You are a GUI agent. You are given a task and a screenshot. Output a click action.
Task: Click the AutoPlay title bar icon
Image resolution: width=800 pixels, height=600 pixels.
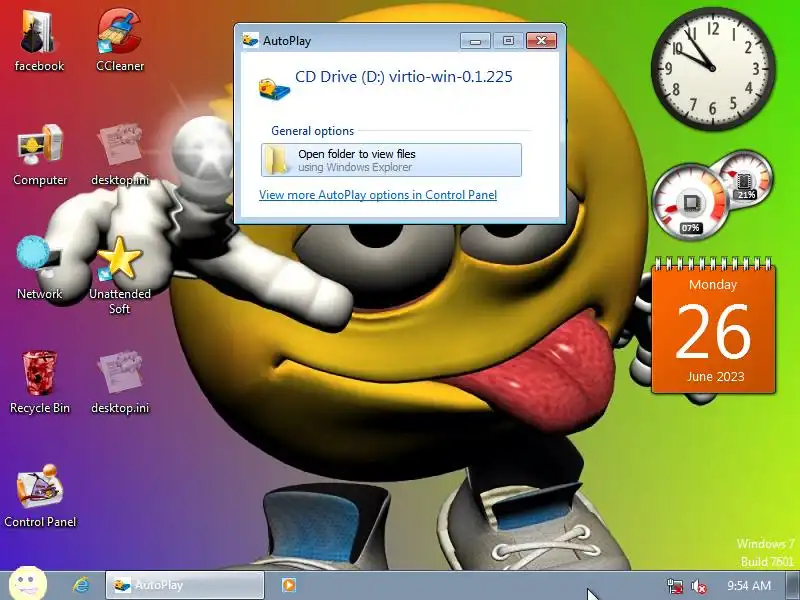tap(250, 40)
